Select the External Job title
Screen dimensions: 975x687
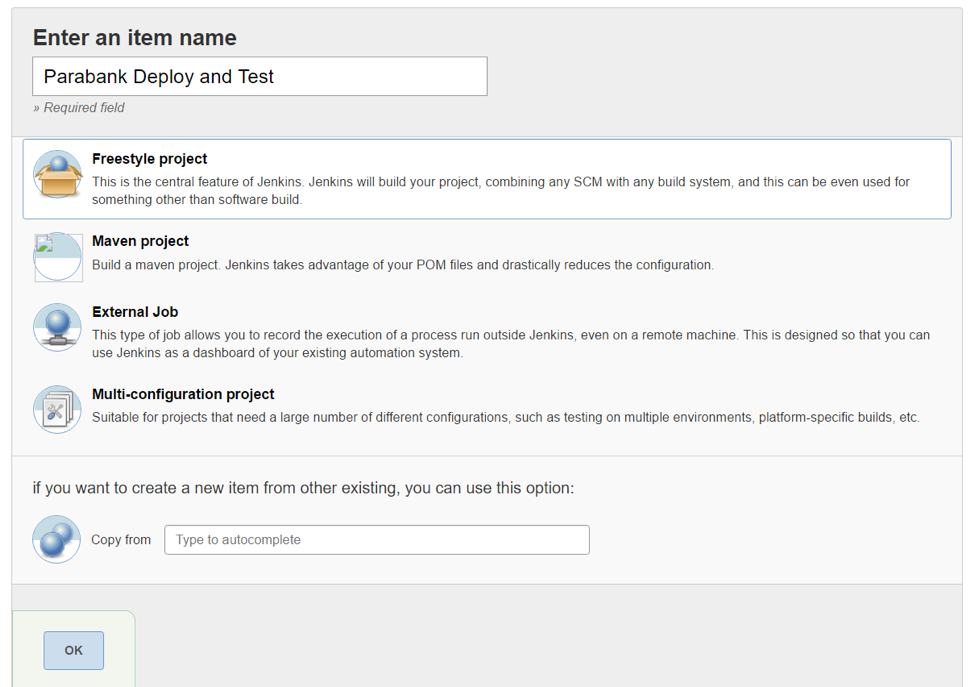[x=135, y=312]
